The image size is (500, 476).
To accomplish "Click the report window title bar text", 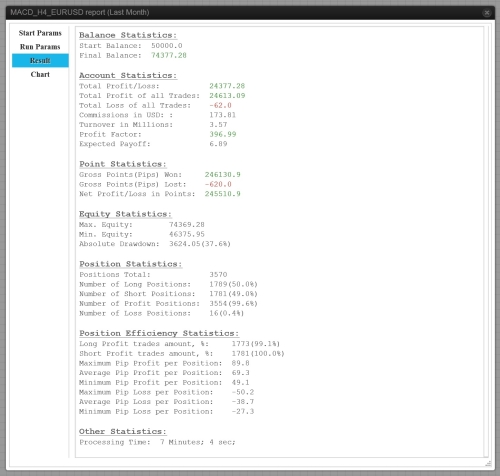I will pos(80,12).
